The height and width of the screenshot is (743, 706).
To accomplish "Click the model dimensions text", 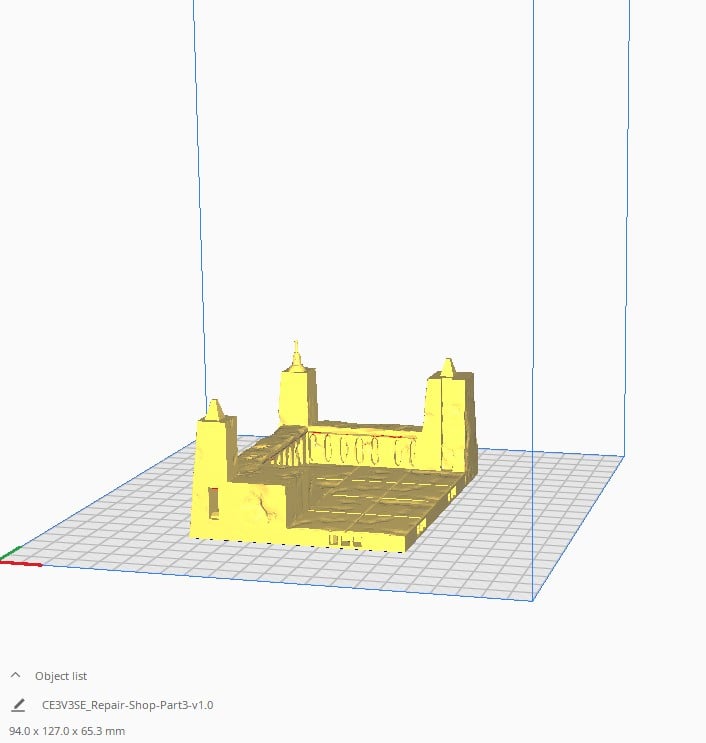I will [x=67, y=731].
